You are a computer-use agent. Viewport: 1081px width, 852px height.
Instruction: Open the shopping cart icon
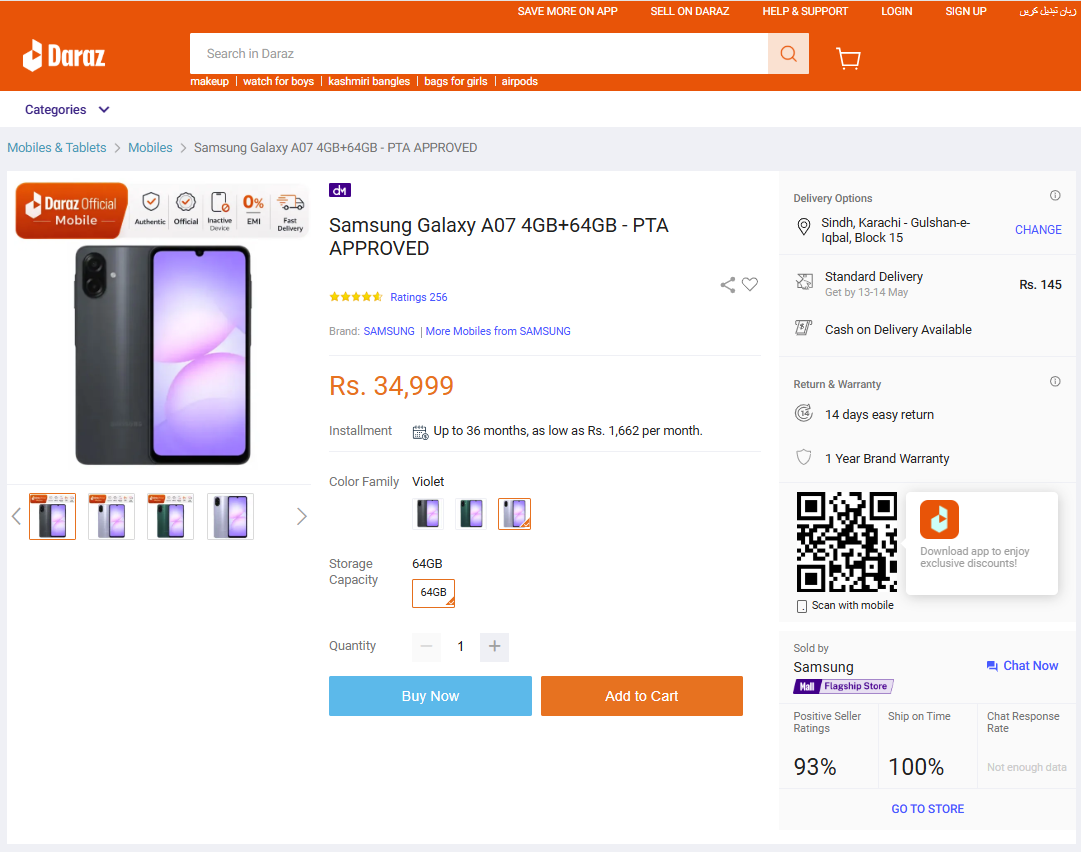[x=848, y=59]
